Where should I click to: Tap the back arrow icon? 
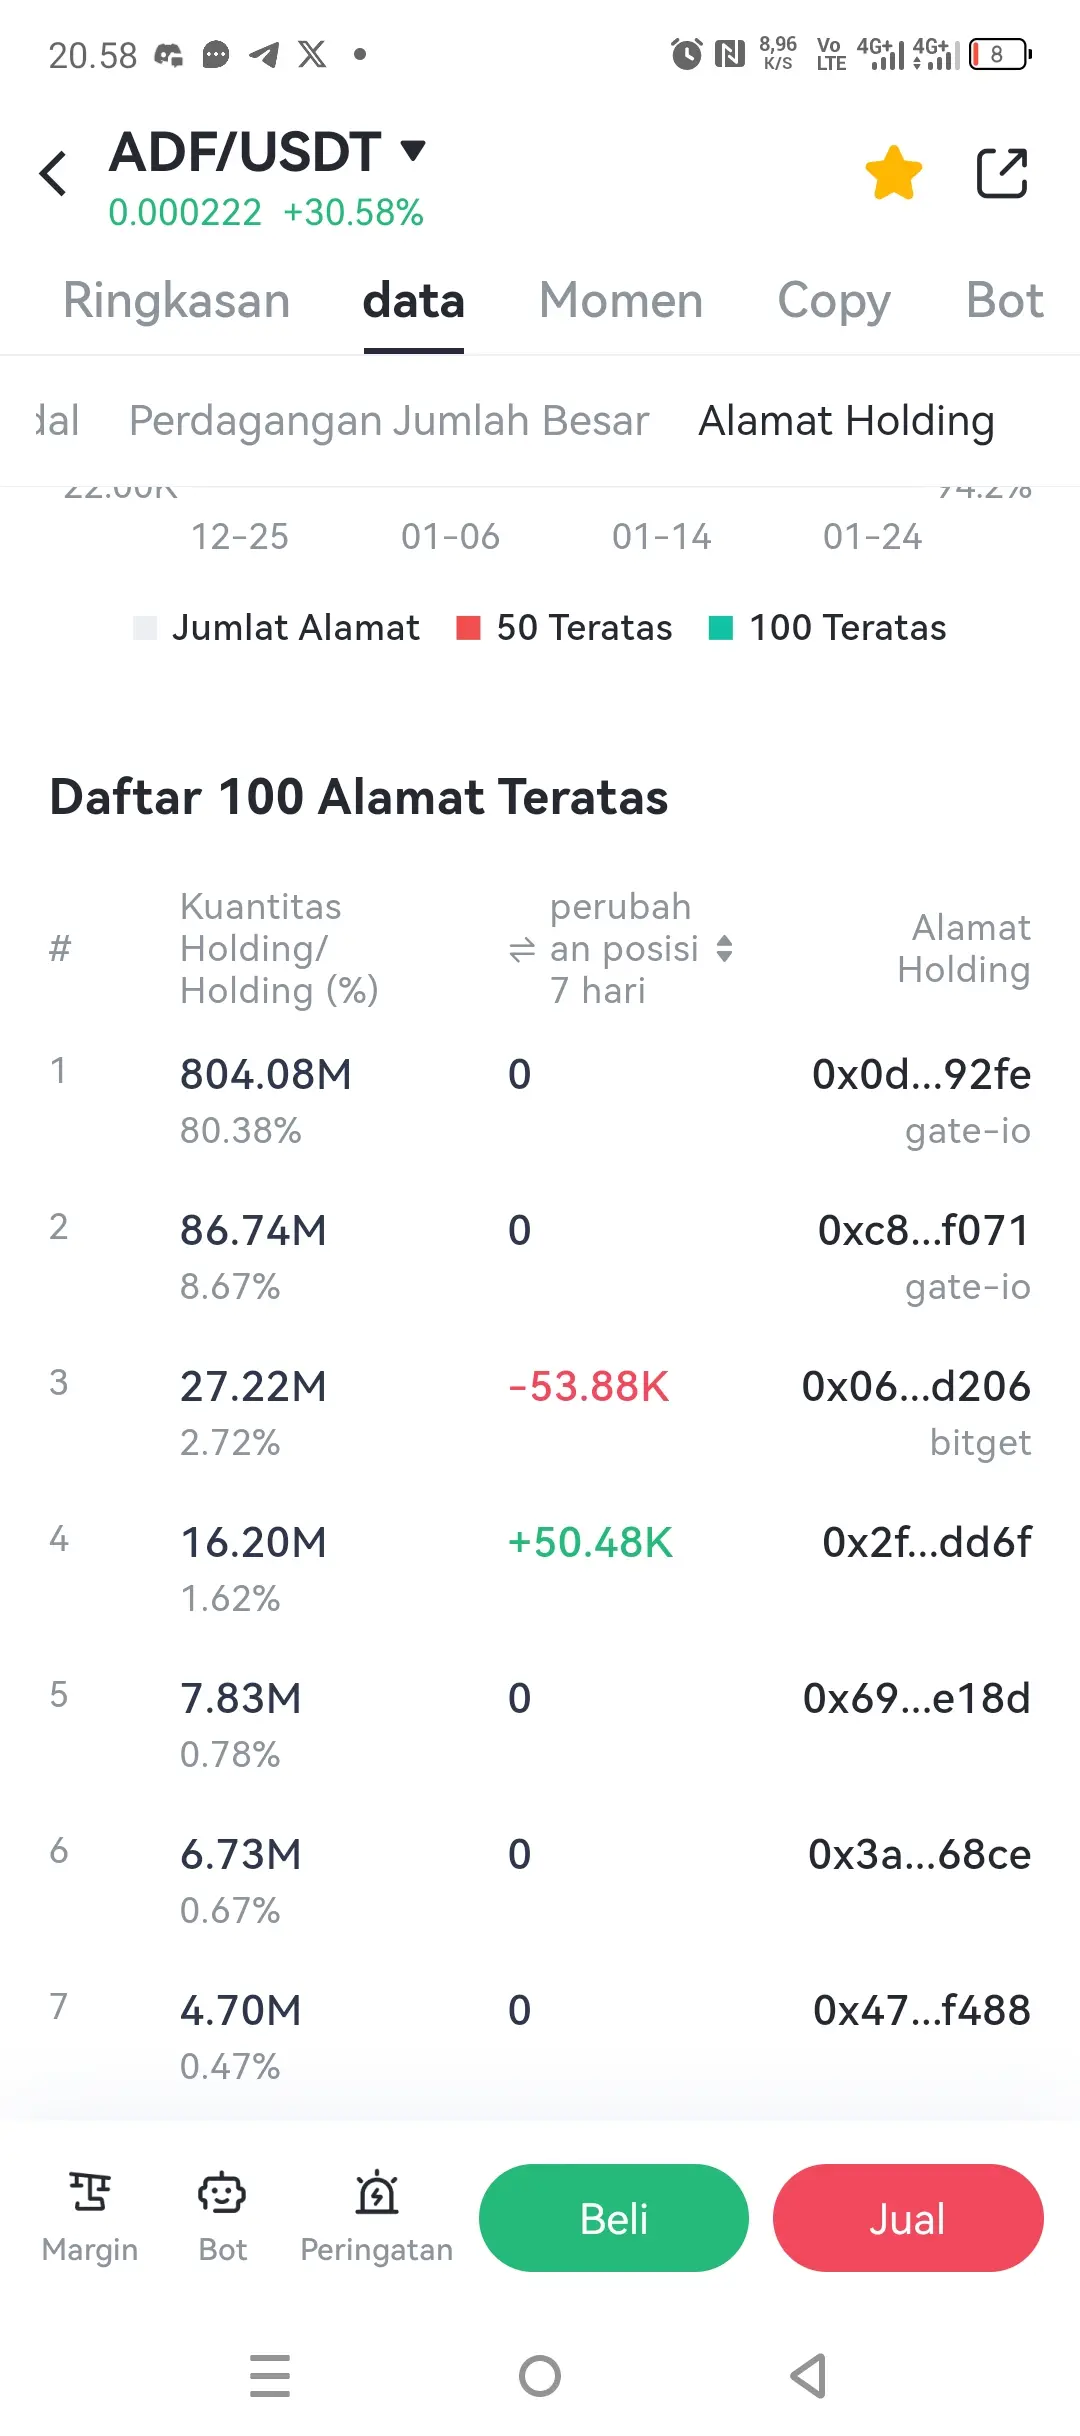(x=53, y=174)
